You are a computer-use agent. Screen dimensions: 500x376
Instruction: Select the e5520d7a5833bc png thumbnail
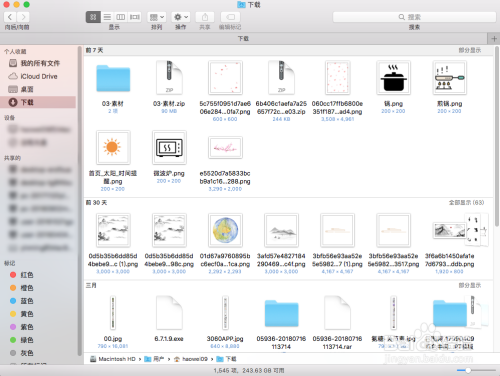tap(225, 147)
